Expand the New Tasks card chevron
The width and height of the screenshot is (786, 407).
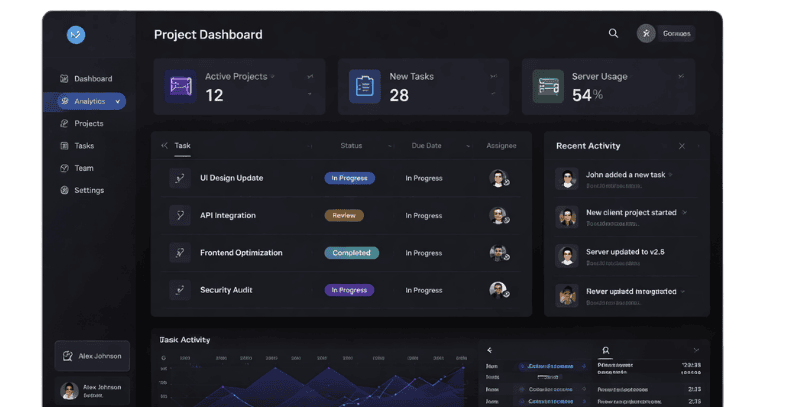click(x=493, y=94)
